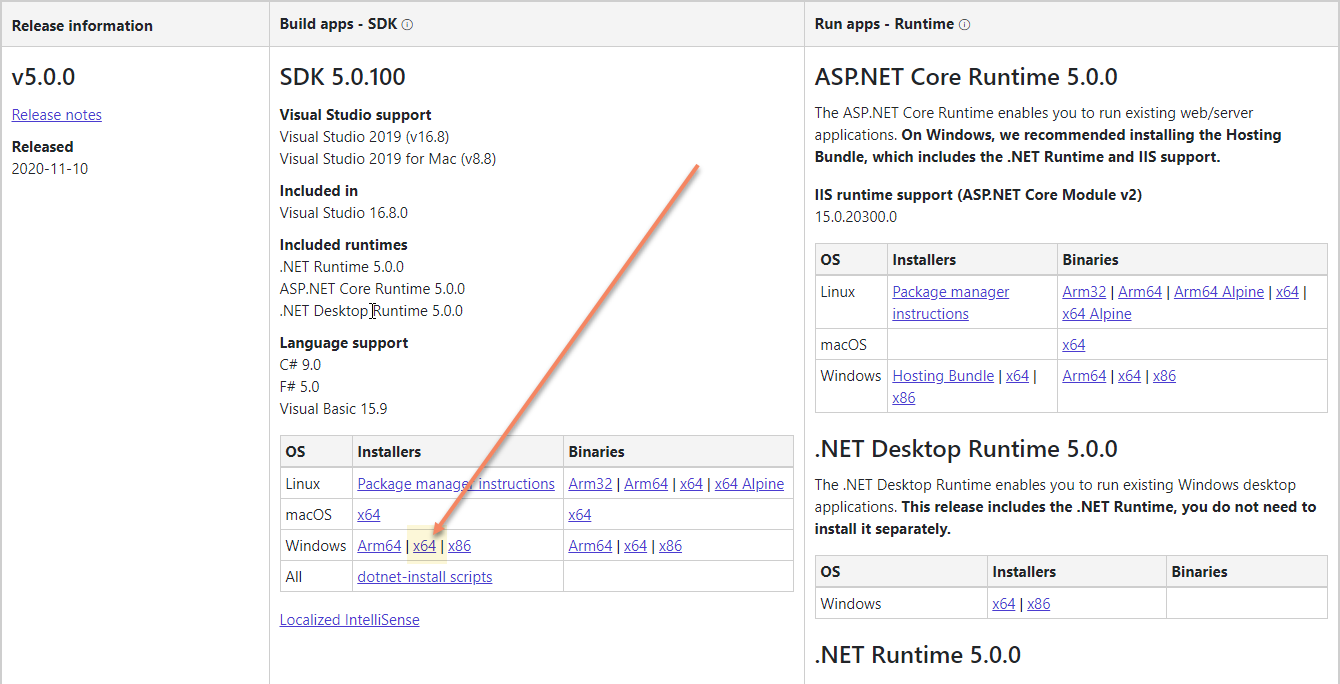
Task: Download ASP.NET Core Hosting Bundle
Action: [x=943, y=376]
